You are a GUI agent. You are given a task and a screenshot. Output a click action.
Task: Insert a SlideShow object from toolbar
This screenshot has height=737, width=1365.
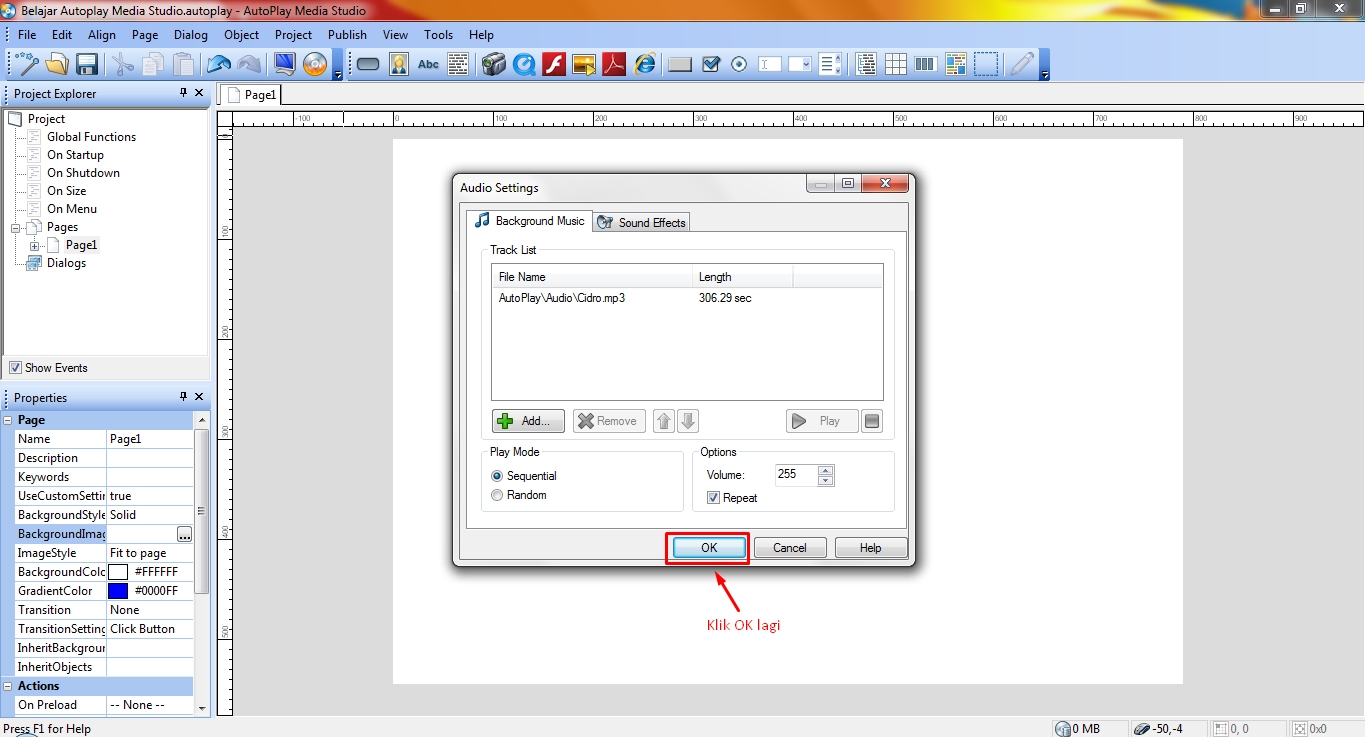point(584,65)
